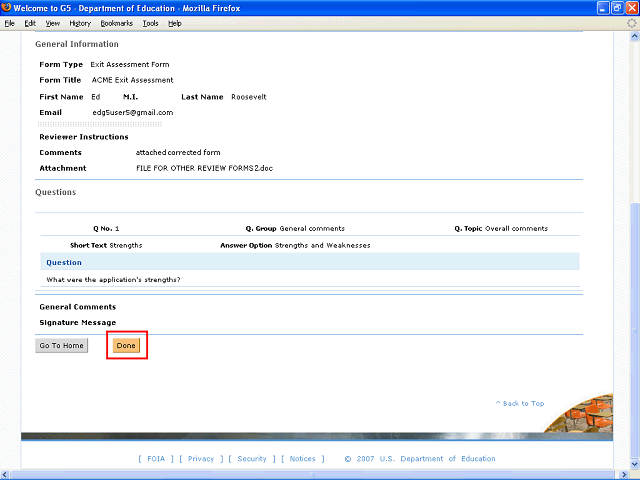Image resolution: width=640 pixels, height=480 pixels.
Task: Click the vertical scrollbar down arrow
Action: coord(635,464)
